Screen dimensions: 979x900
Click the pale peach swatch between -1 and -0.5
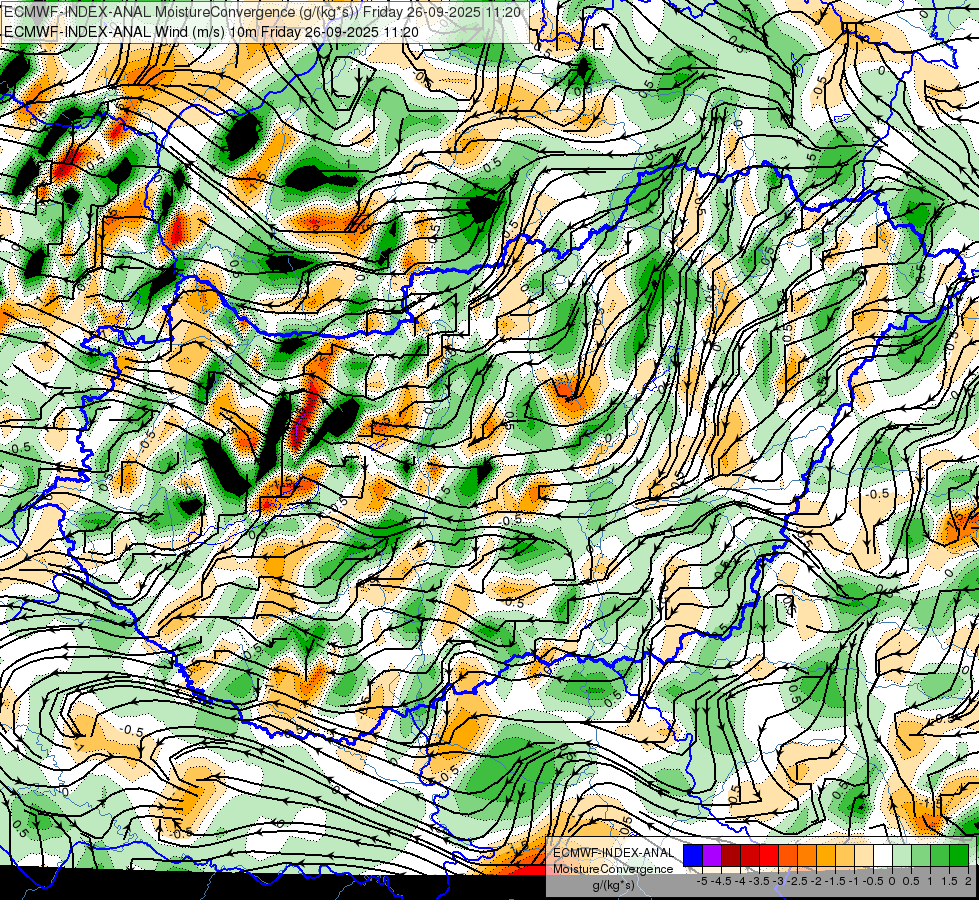pyautogui.click(x=864, y=855)
